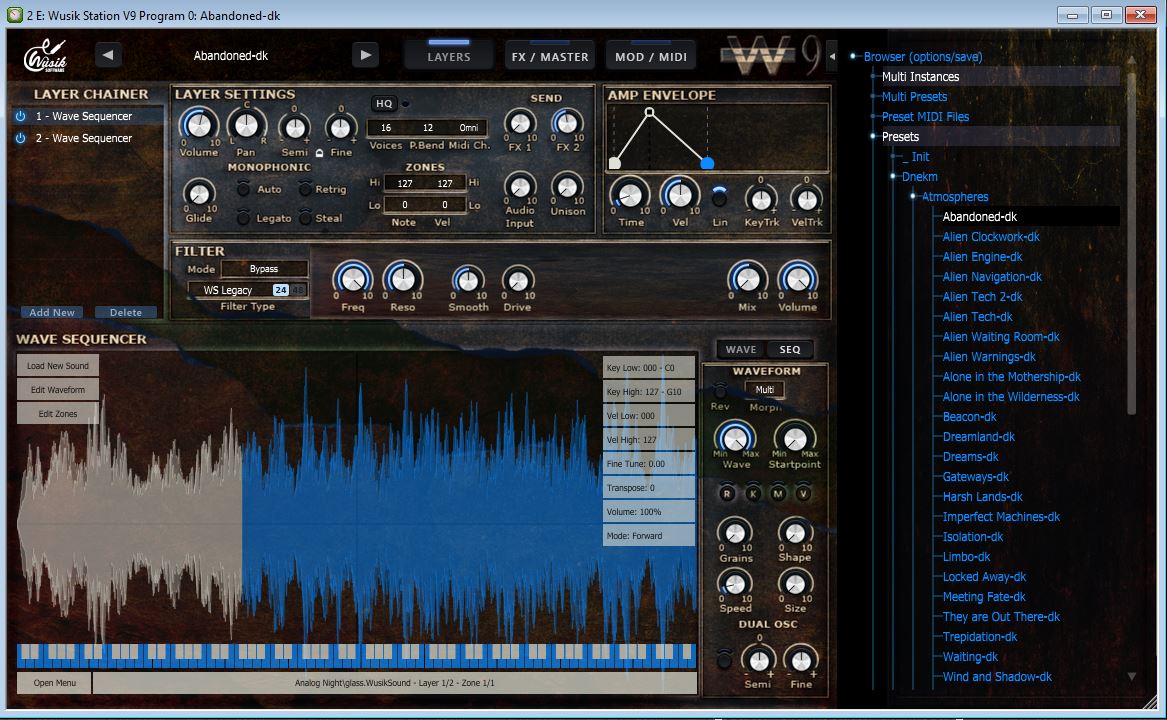
Task: Enable Legato monophonic option
Action: click(x=243, y=217)
